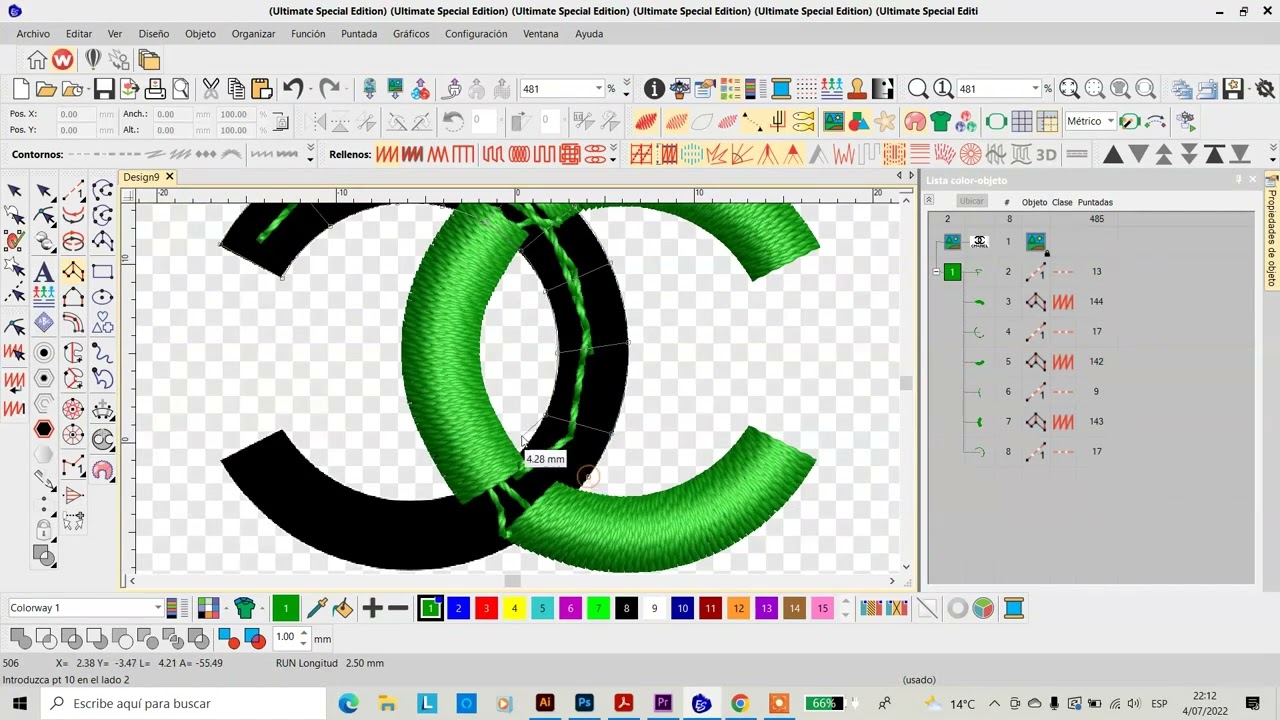Open the Archivo menu

pyautogui.click(x=33, y=33)
